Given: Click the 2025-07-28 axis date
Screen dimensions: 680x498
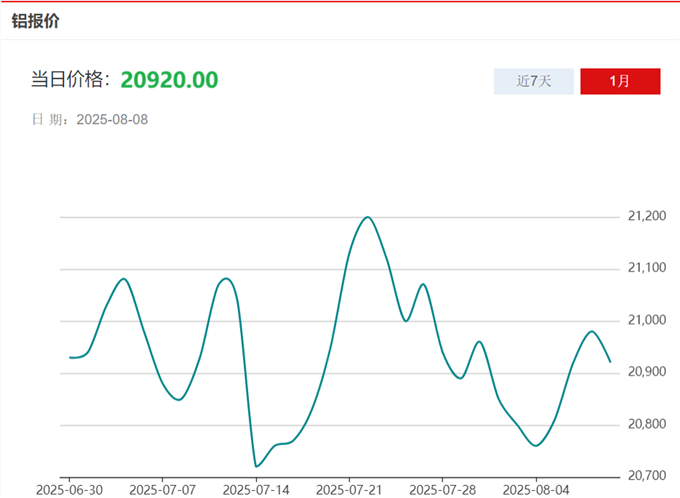Looking at the screenshot, I should click(441, 490).
